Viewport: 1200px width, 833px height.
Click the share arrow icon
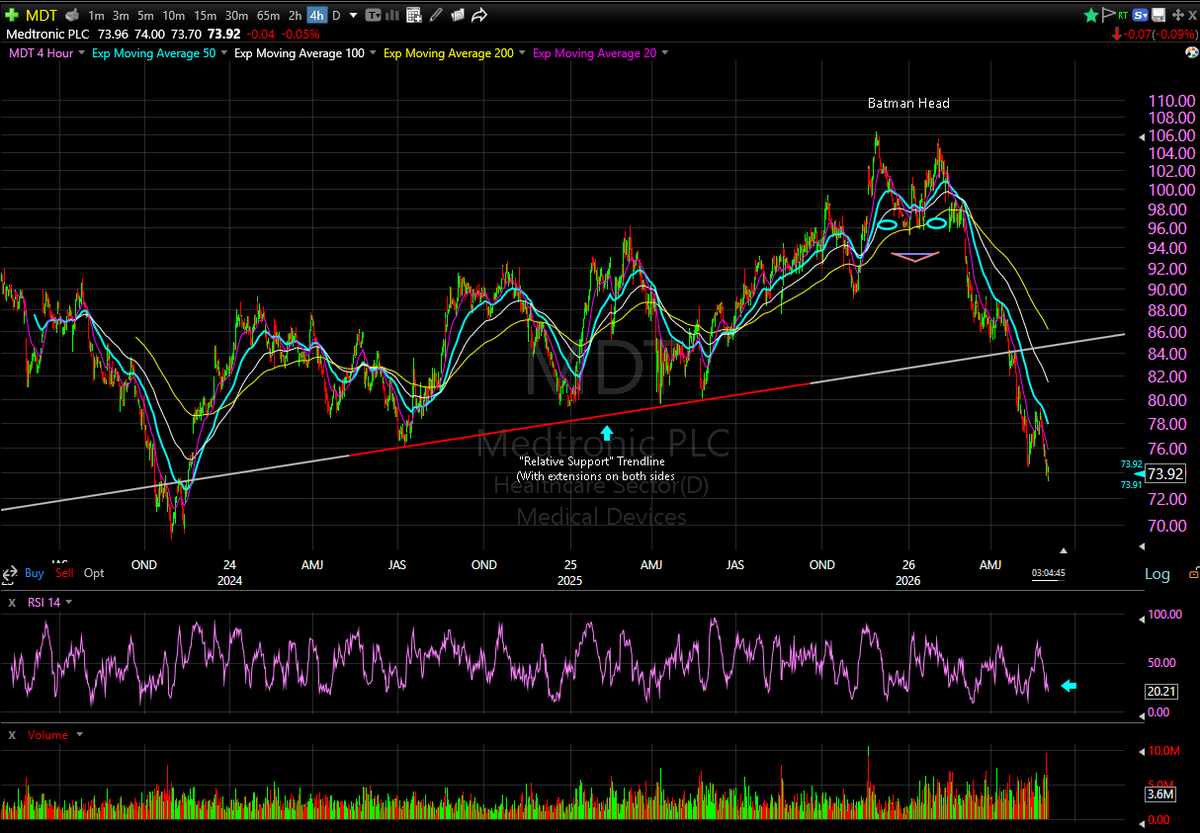479,15
